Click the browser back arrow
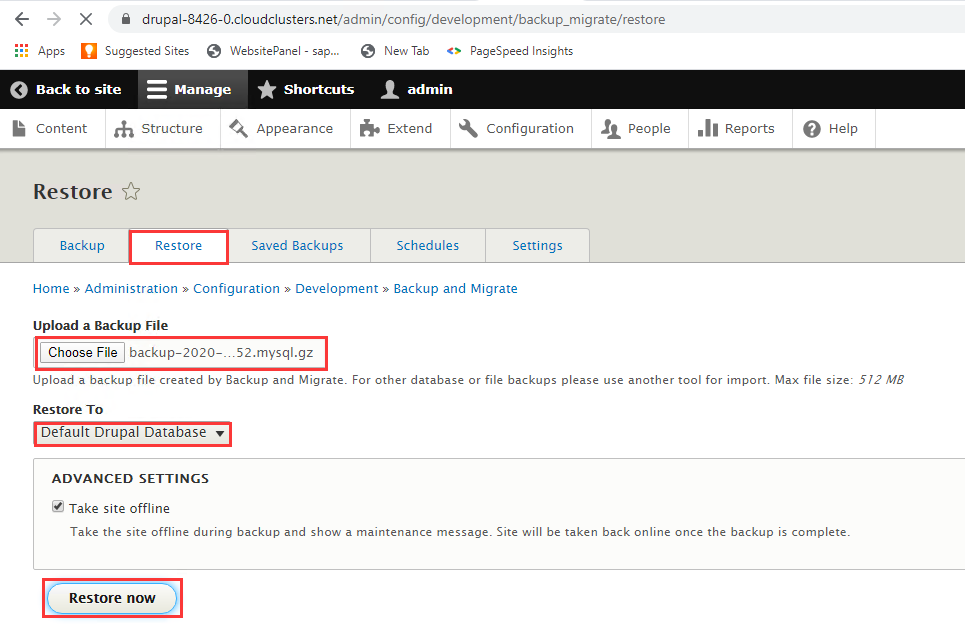Screen dimensions: 965x625 [21, 19]
